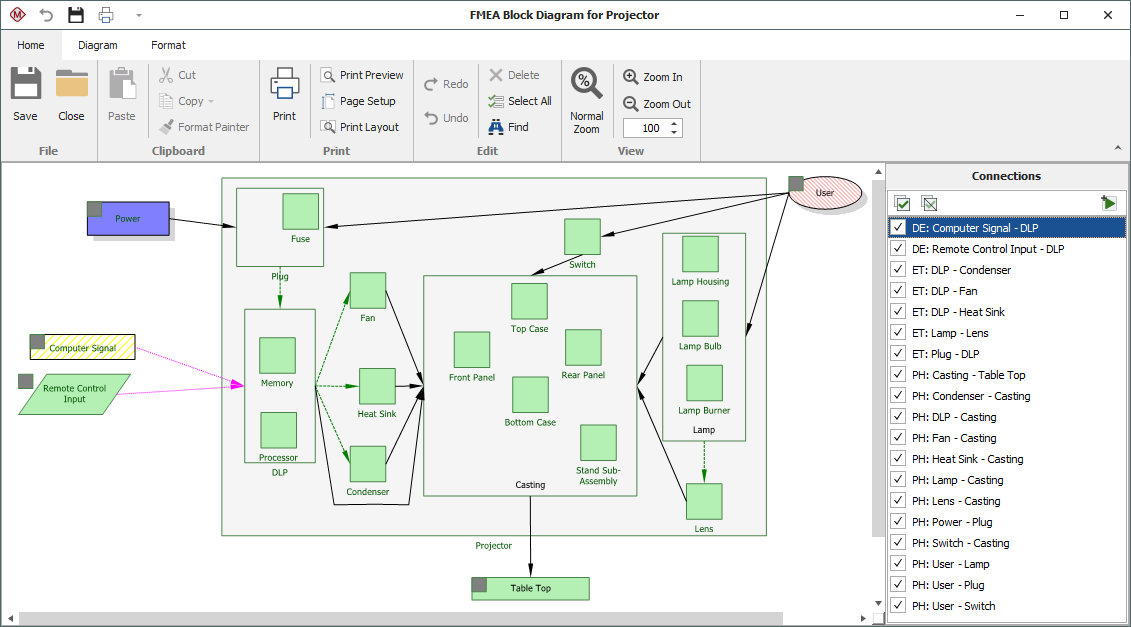Open Page Setup
Viewport: 1131px width, 627px height.
tap(358, 101)
